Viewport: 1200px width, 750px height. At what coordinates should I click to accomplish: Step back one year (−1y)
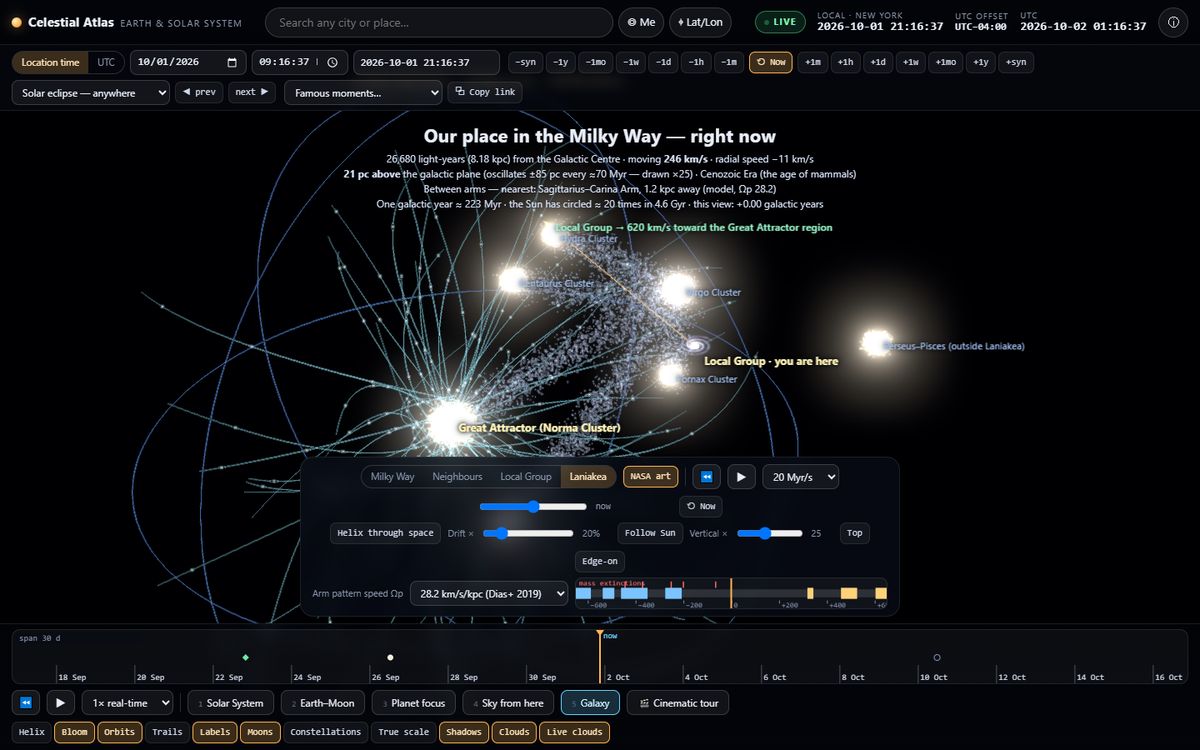coord(562,62)
